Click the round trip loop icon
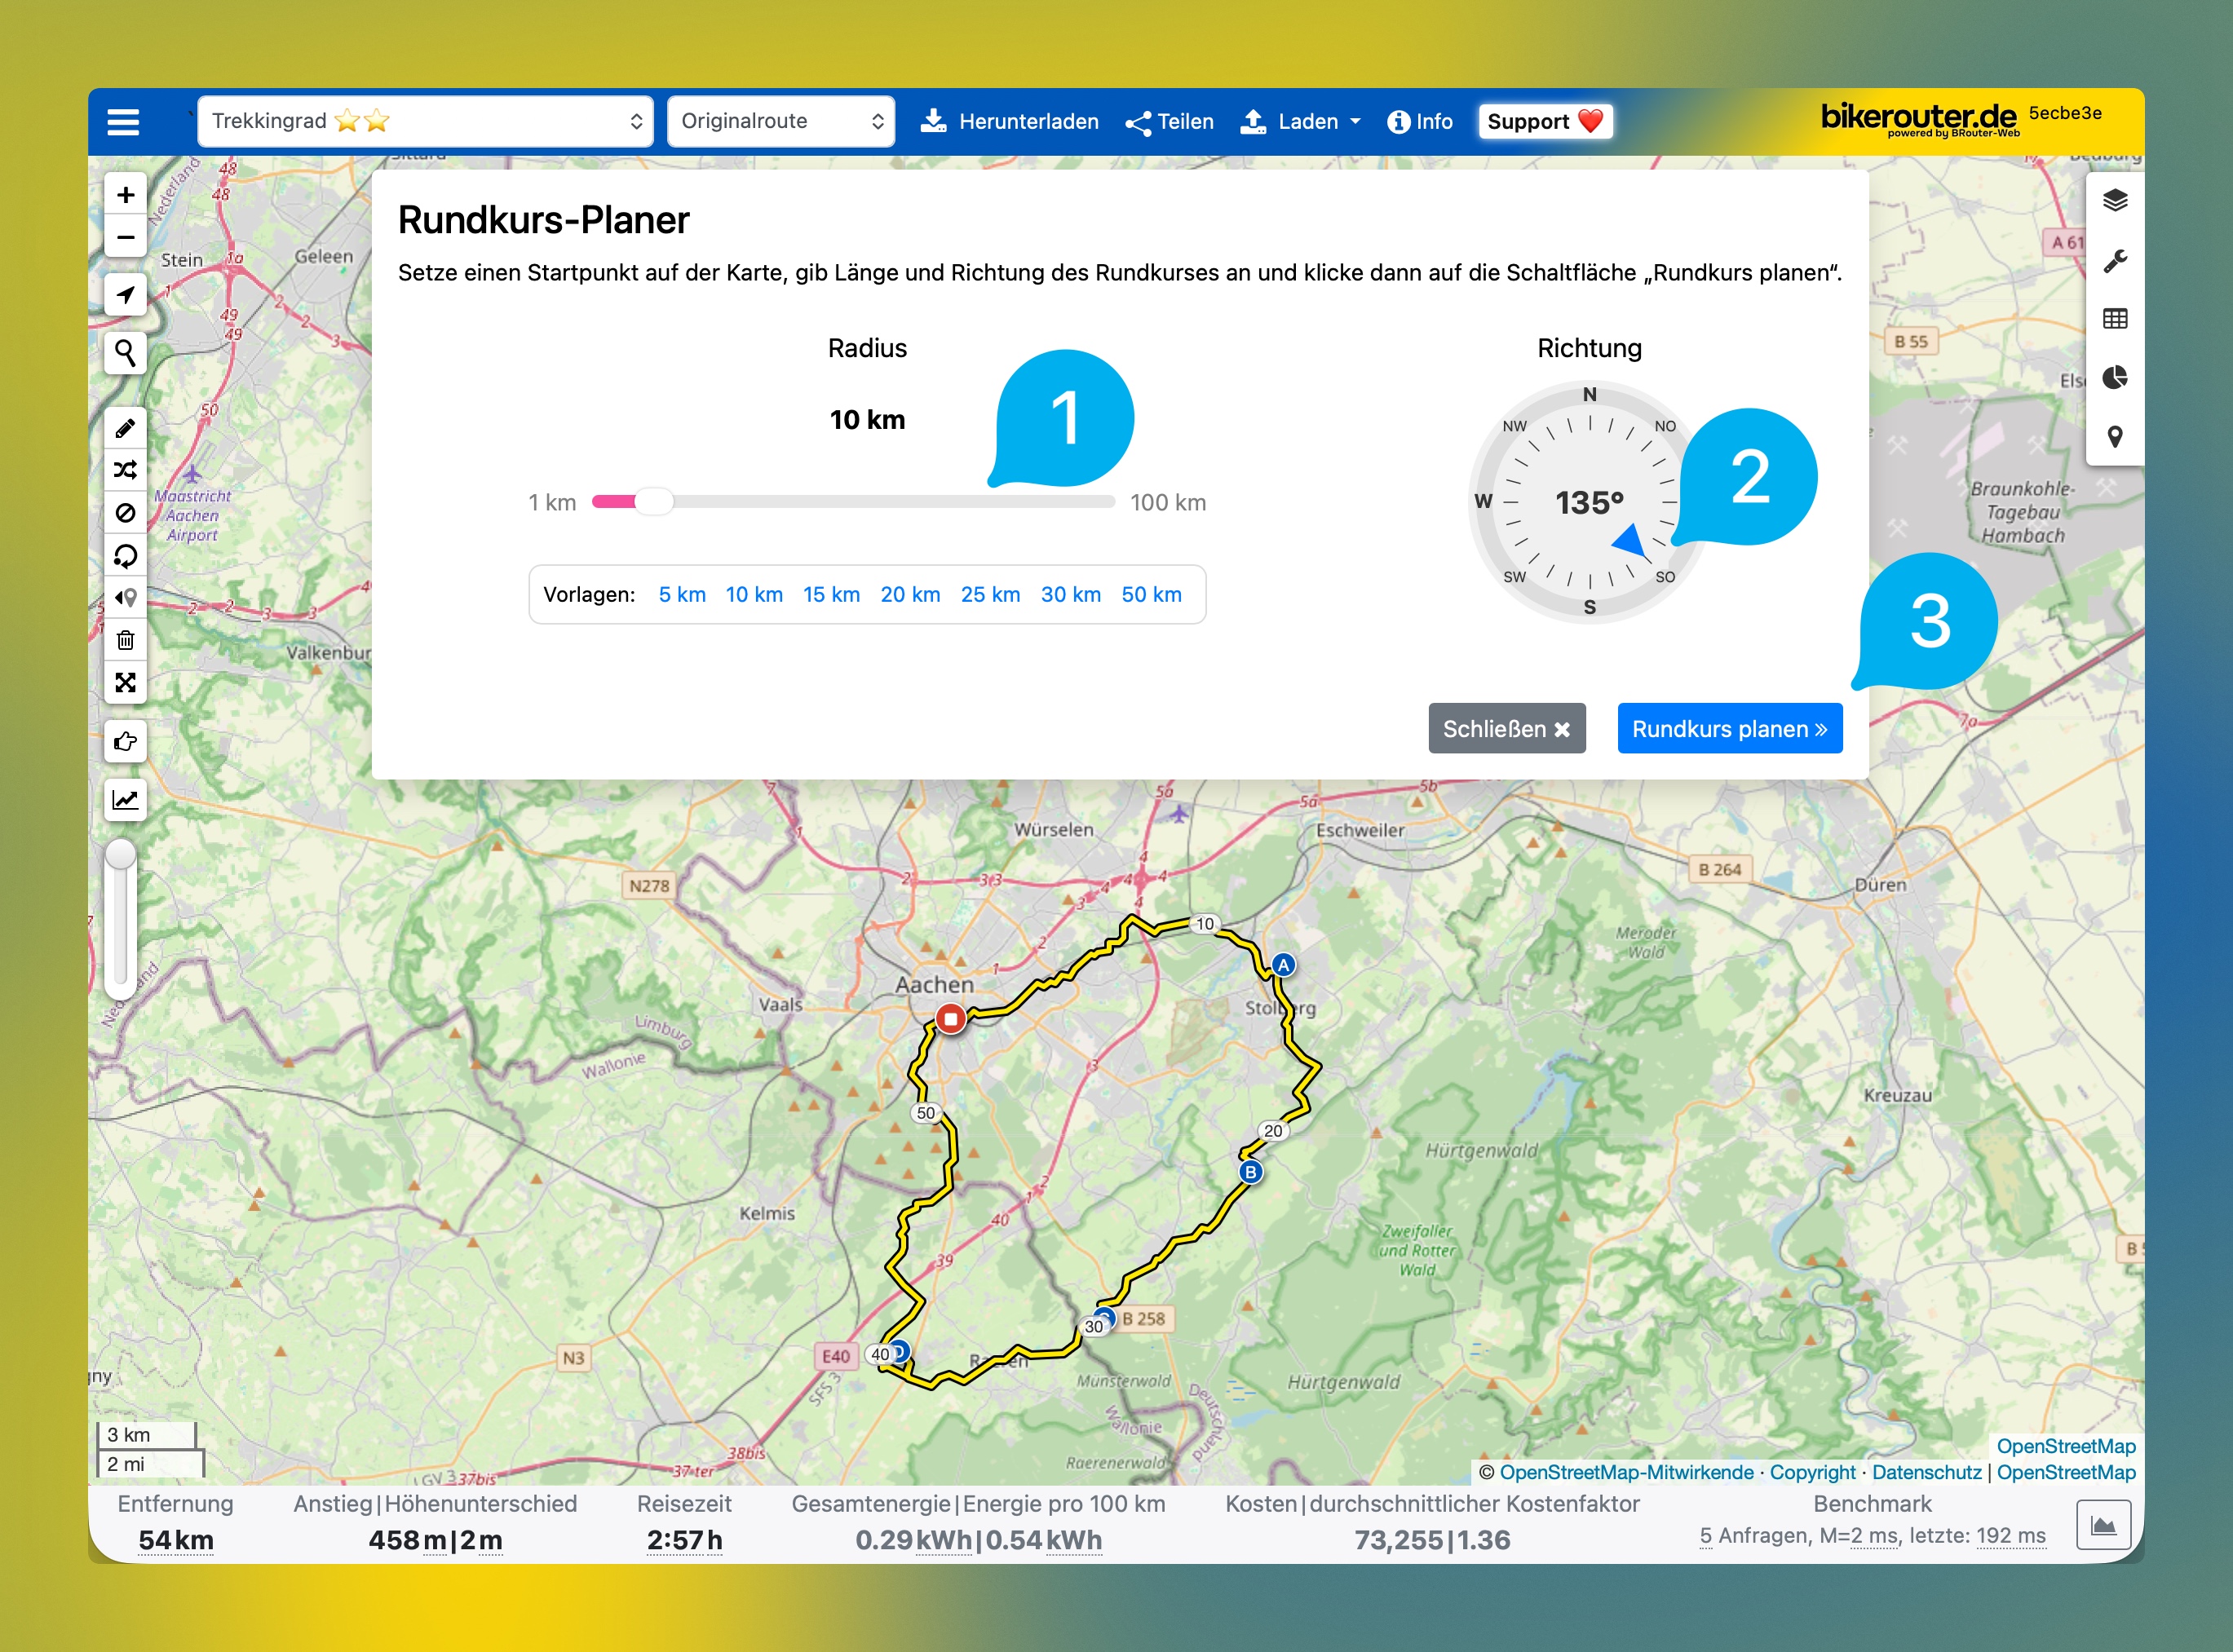The width and height of the screenshot is (2233, 1652). 125,555
